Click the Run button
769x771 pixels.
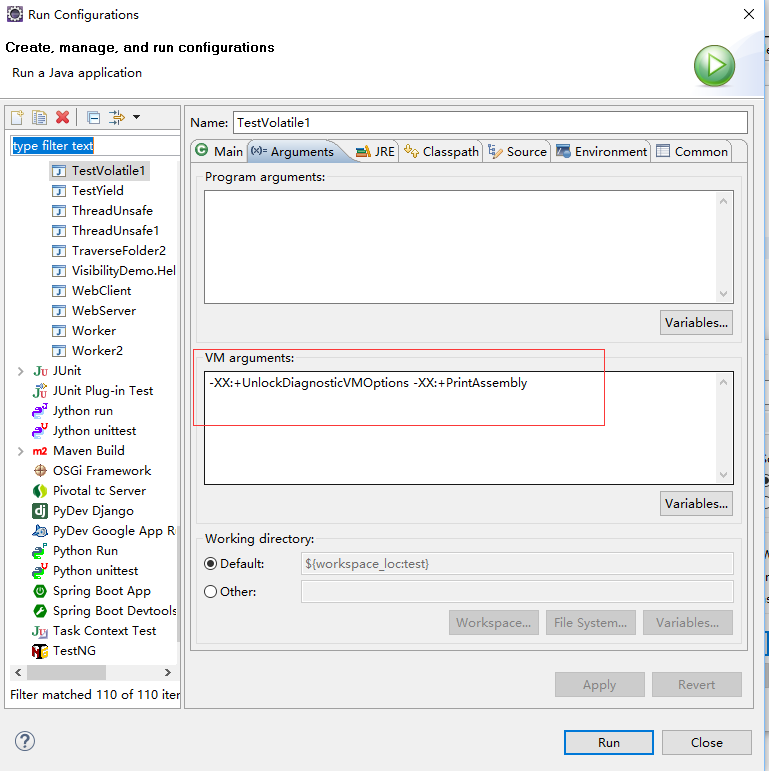(x=609, y=742)
